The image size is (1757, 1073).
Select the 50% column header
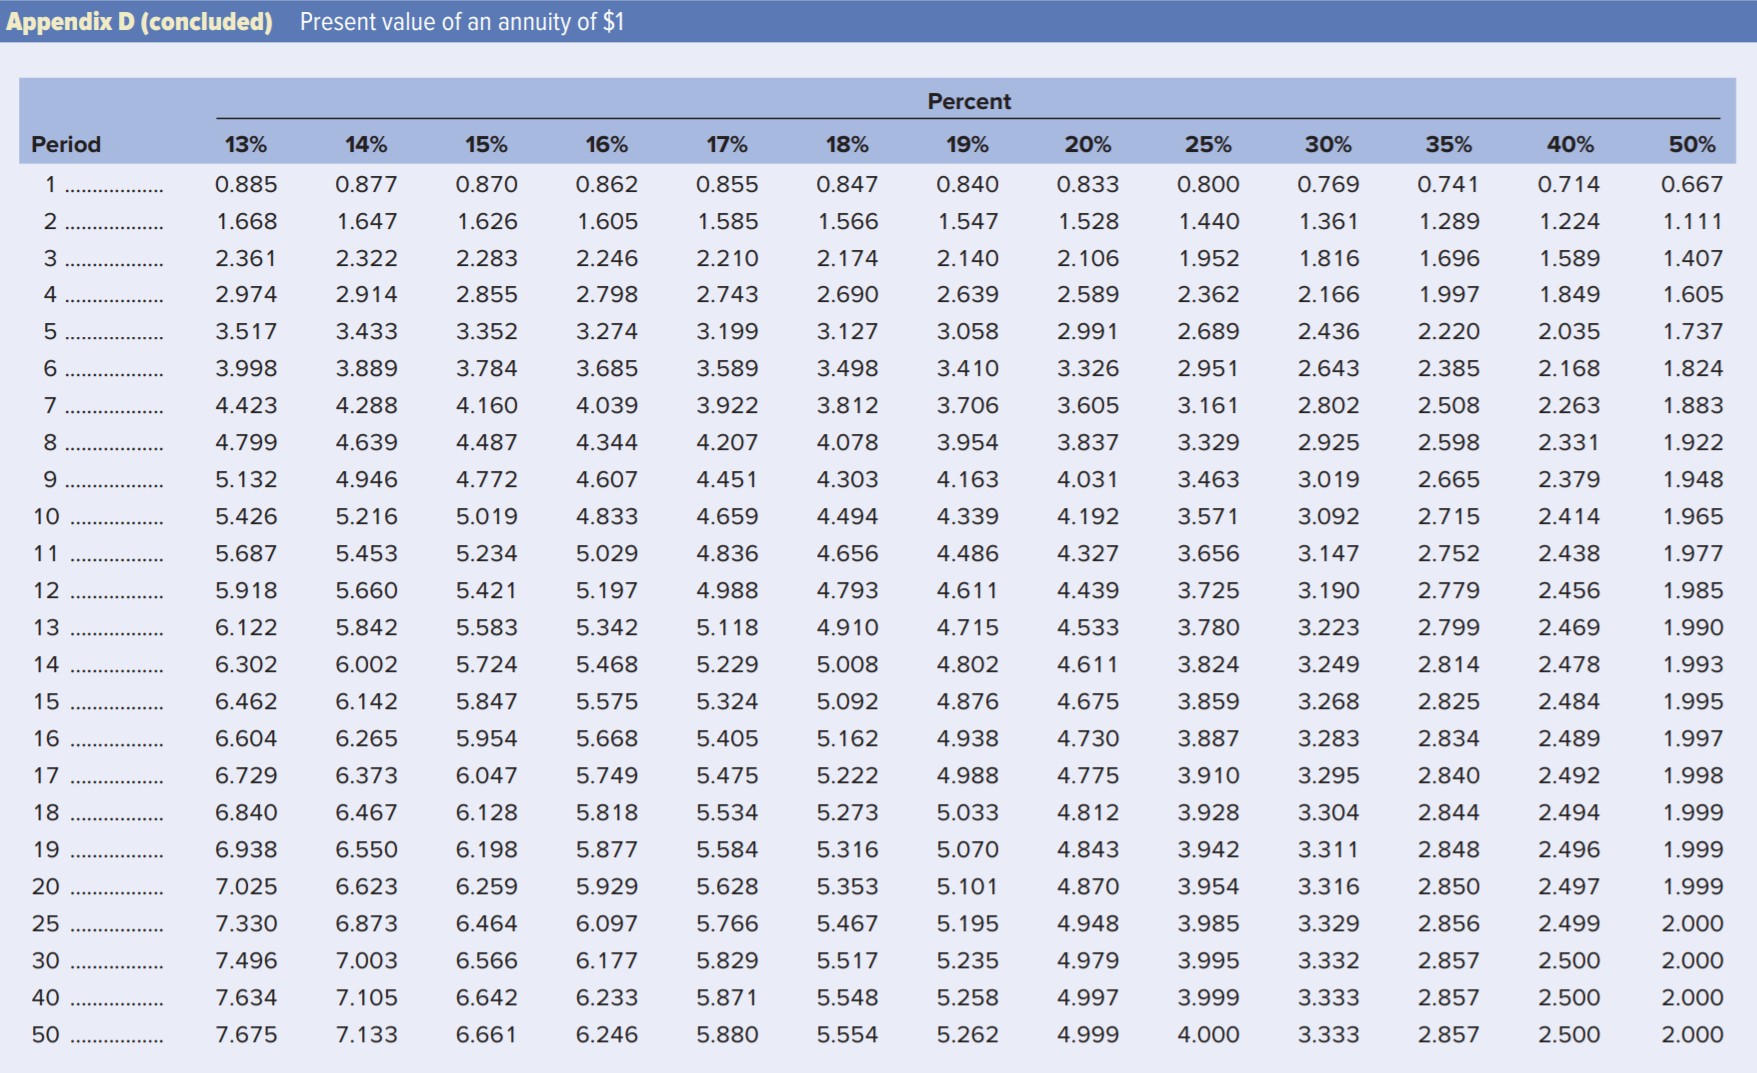pyautogui.click(x=1692, y=144)
